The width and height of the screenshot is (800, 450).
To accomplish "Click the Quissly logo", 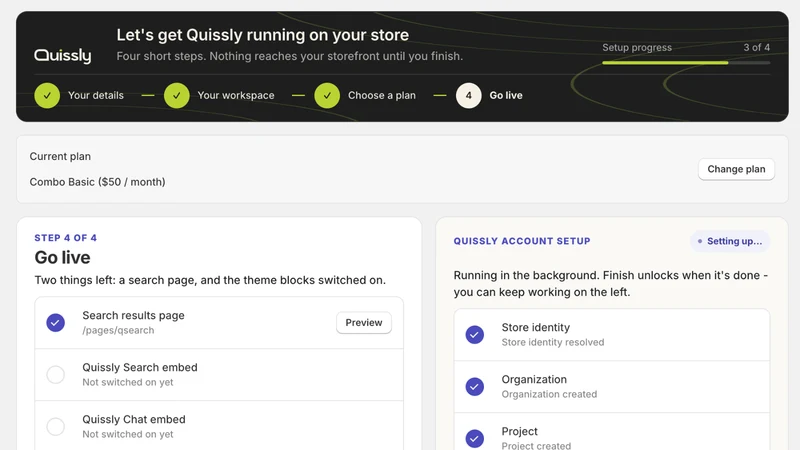I will [x=63, y=55].
